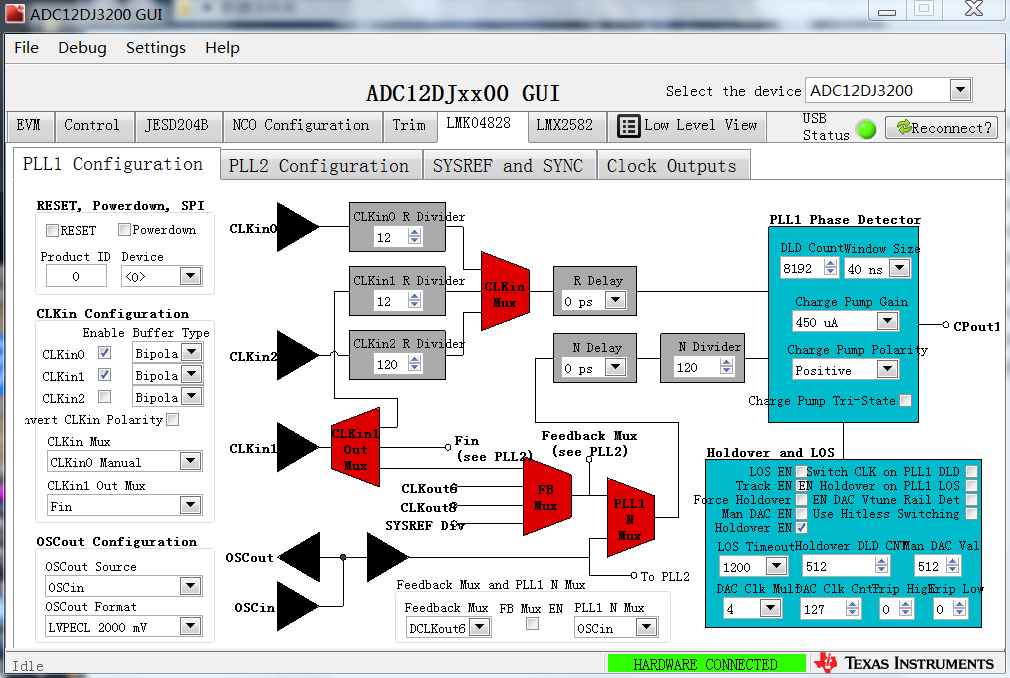This screenshot has width=1010, height=678.
Task: Open the R Delay dropdown
Action: [x=615, y=300]
